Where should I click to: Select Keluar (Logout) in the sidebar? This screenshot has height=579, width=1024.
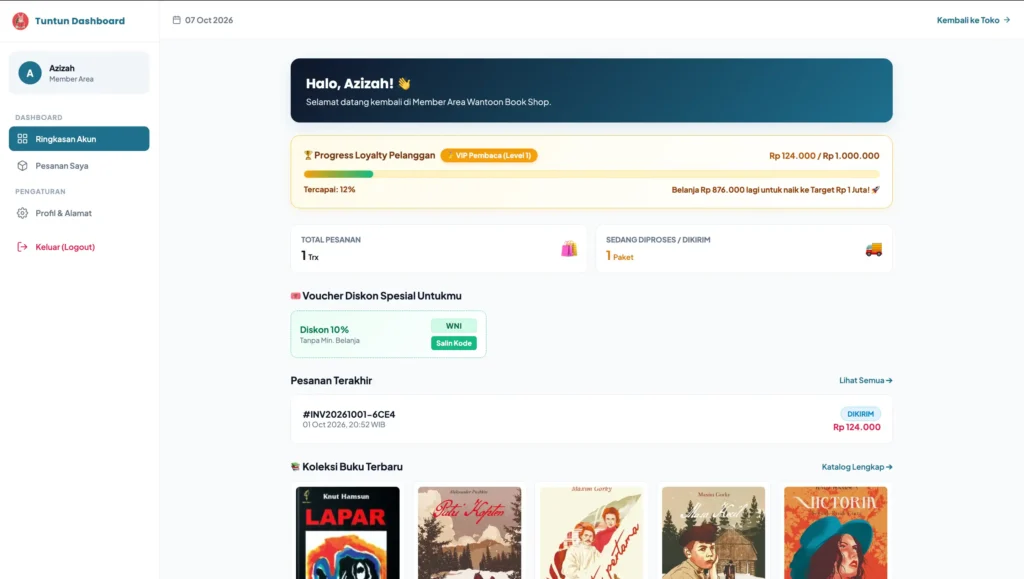click(79, 247)
